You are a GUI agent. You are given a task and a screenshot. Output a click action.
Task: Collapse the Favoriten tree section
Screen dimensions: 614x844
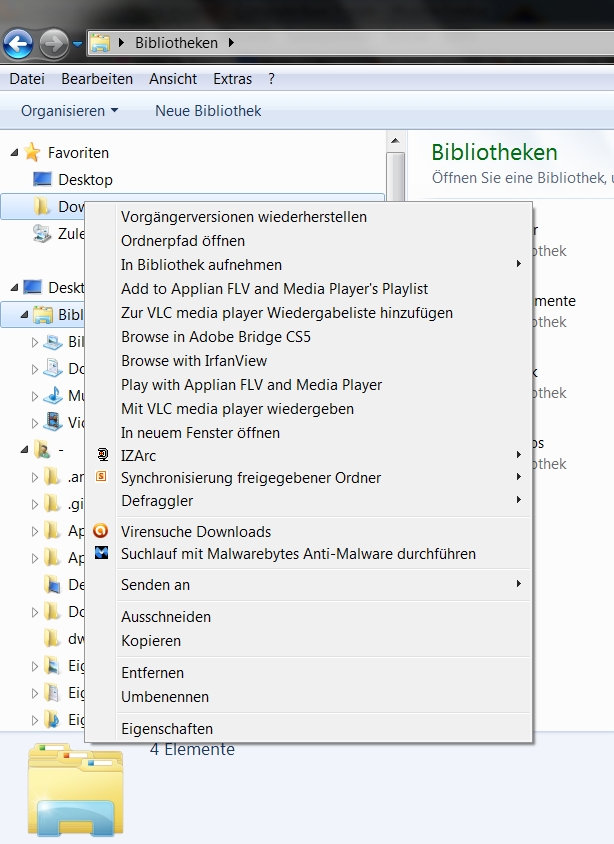pyautogui.click(x=14, y=153)
